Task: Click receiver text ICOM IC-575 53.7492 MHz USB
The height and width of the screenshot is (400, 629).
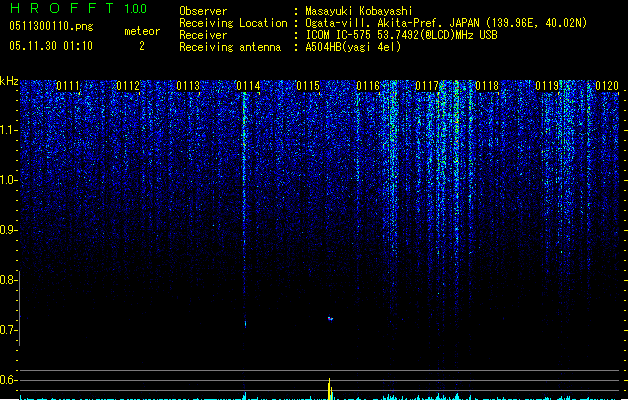Action: (x=402, y=35)
